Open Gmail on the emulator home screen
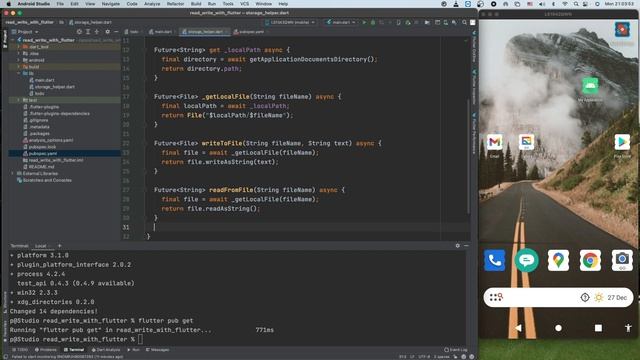Screen dimensions: 640x360 pos(494,142)
